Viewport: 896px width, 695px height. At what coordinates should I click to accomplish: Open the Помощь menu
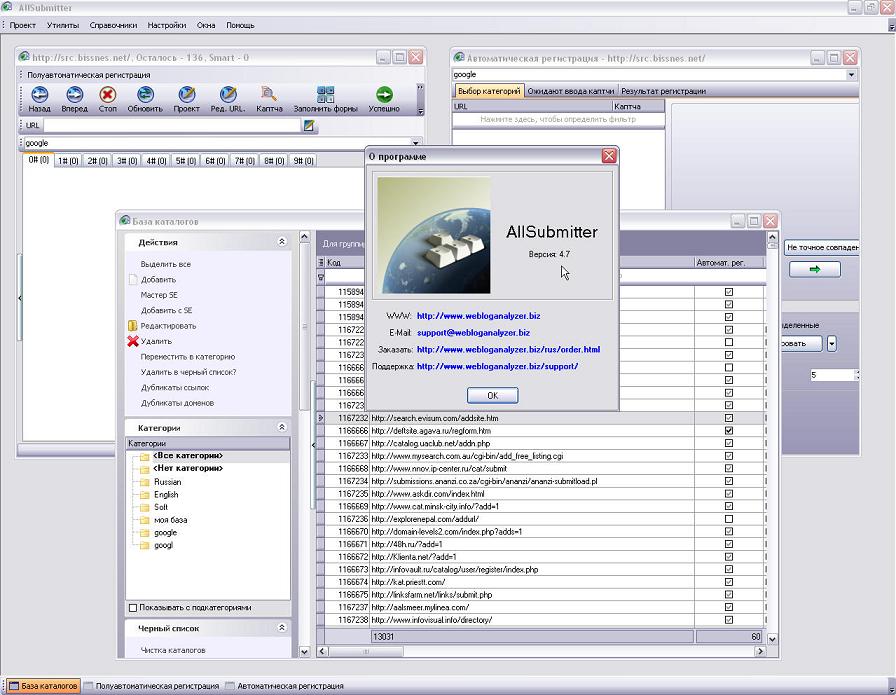240,25
